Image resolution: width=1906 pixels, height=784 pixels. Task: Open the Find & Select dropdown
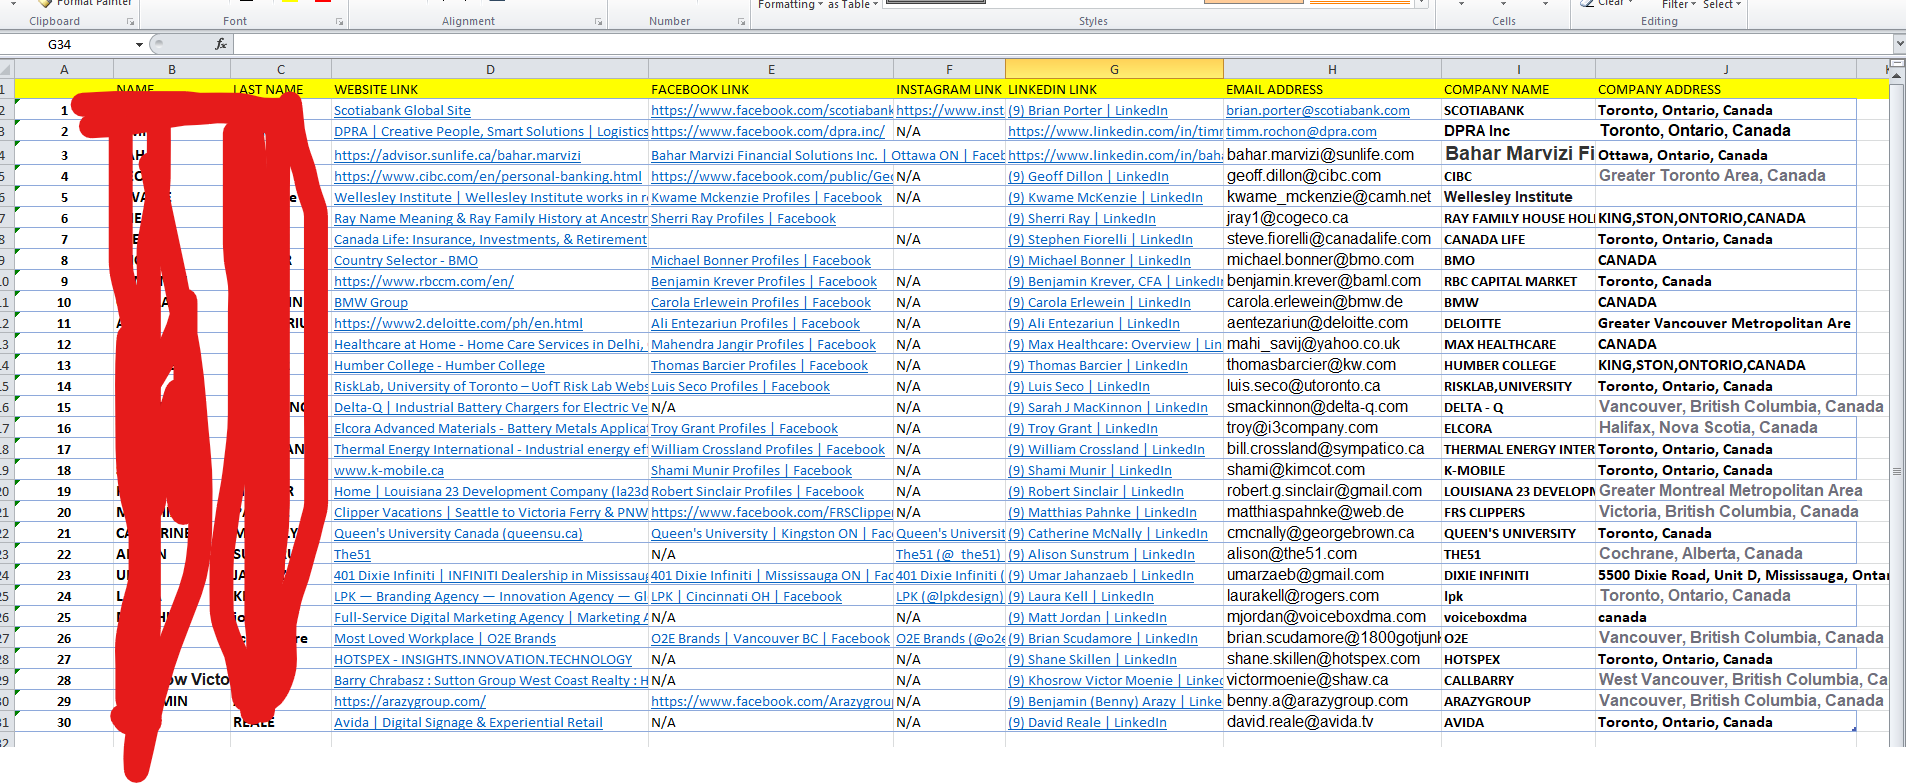pyautogui.click(x=1722, y=5)
